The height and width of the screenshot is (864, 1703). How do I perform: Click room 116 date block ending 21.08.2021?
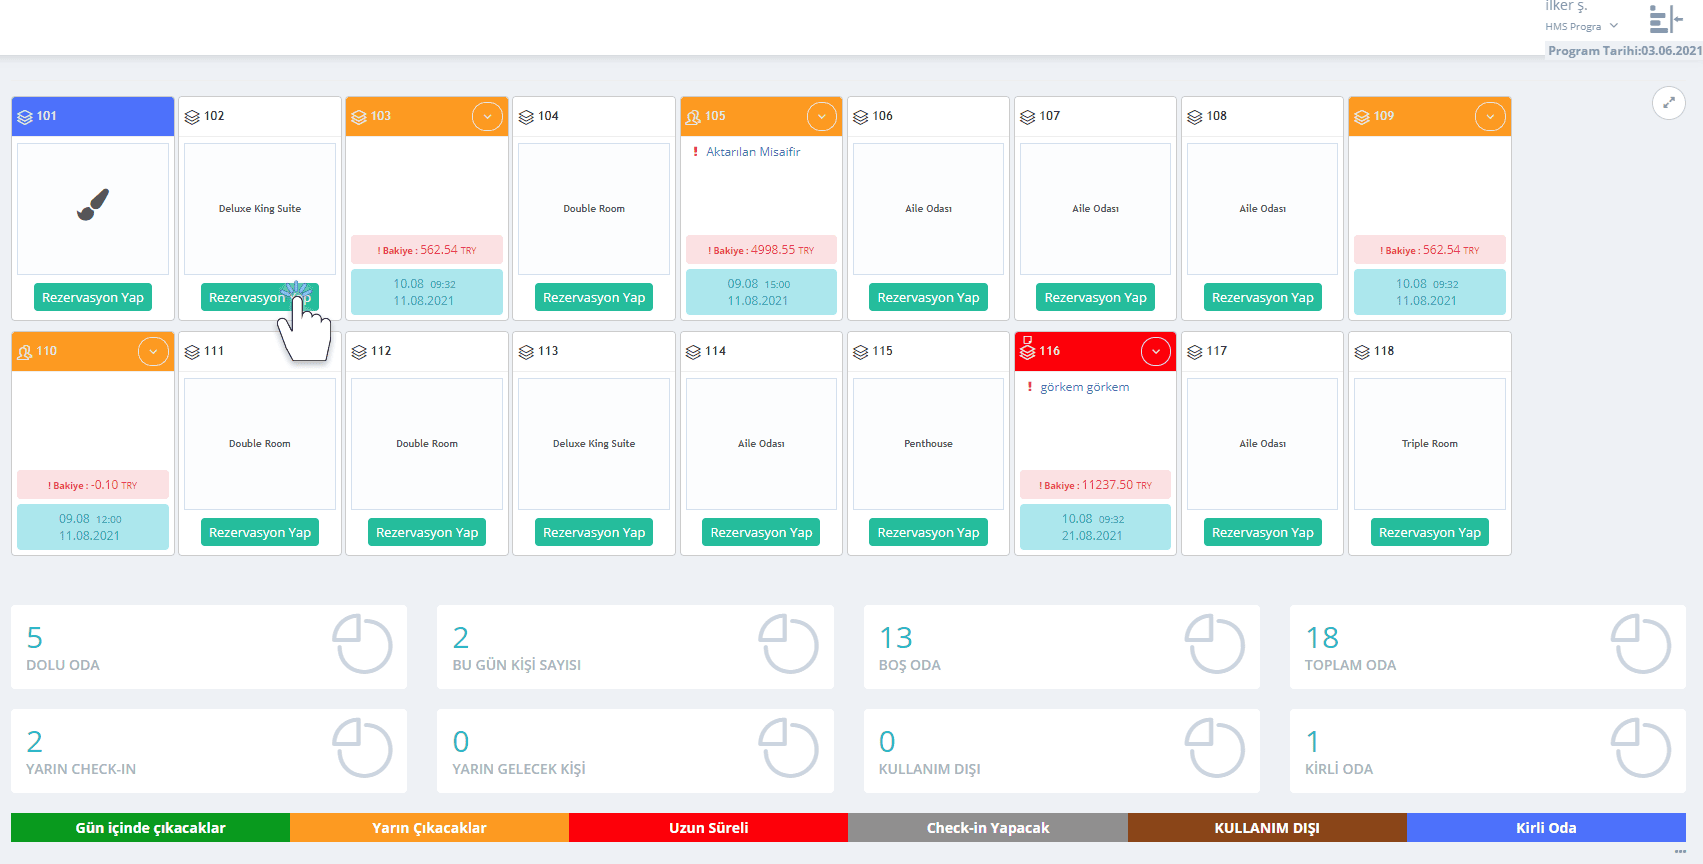(x=1095, y=527)
